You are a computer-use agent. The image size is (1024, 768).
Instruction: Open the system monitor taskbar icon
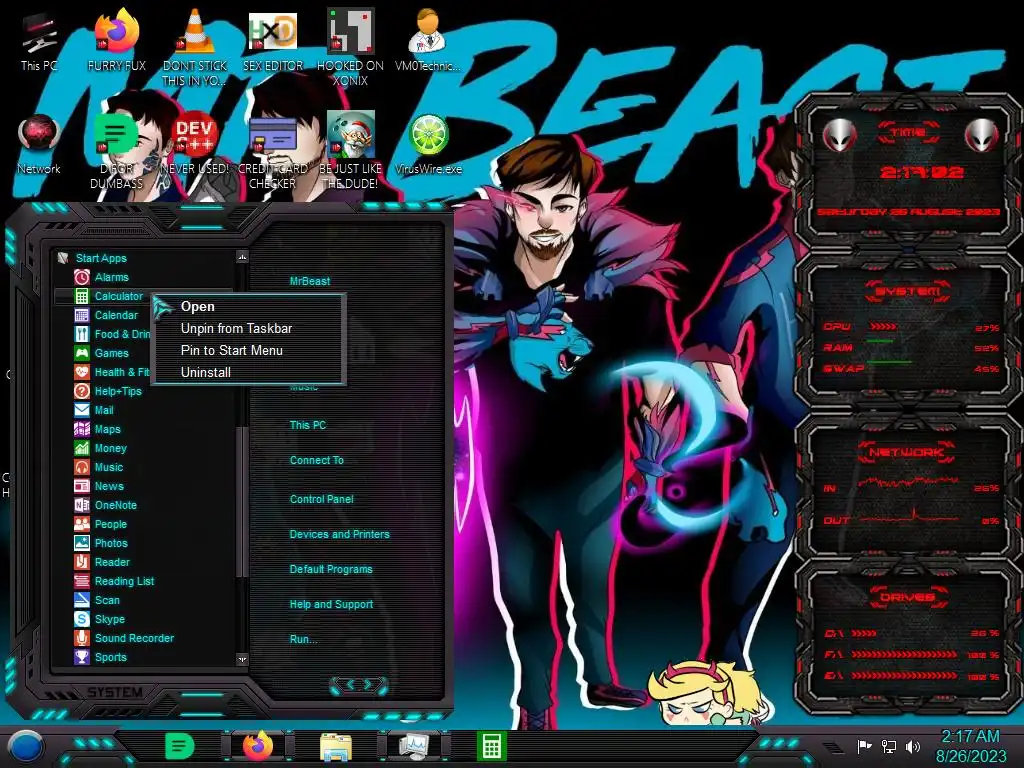tap(413, 747)
